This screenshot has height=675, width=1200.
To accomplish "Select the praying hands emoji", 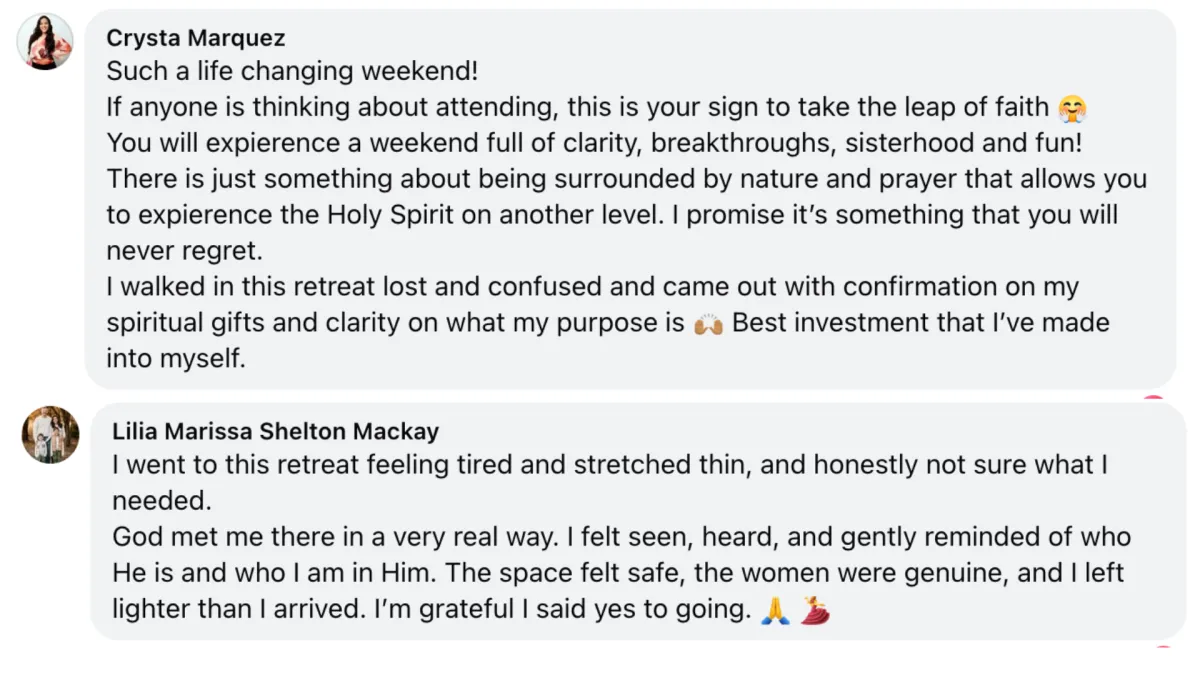I will (x=775, y=610).
